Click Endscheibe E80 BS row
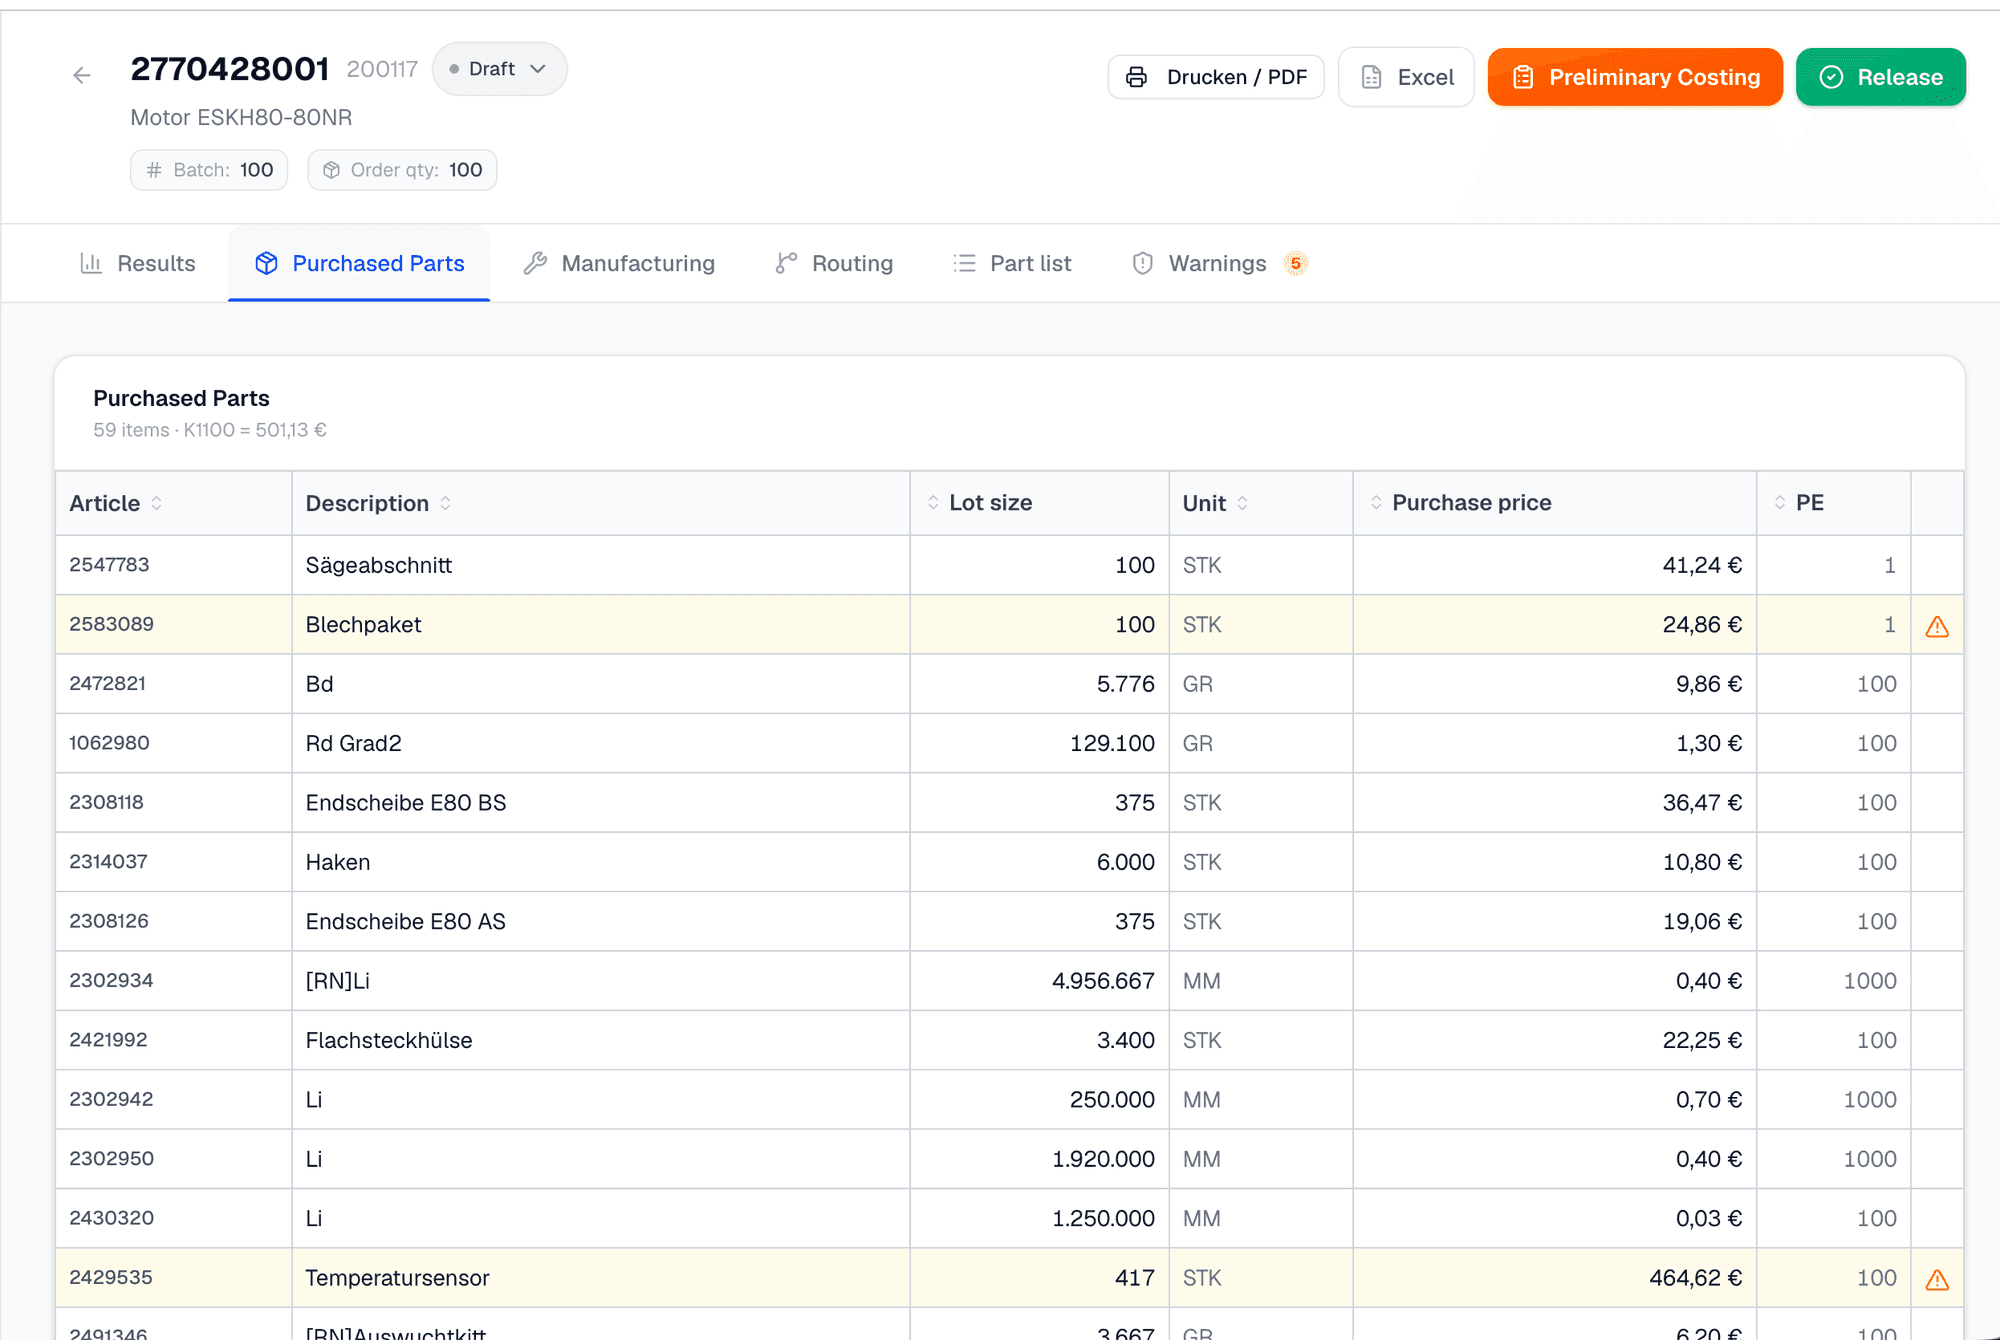2000x1340 pixels. point(1009,802)
